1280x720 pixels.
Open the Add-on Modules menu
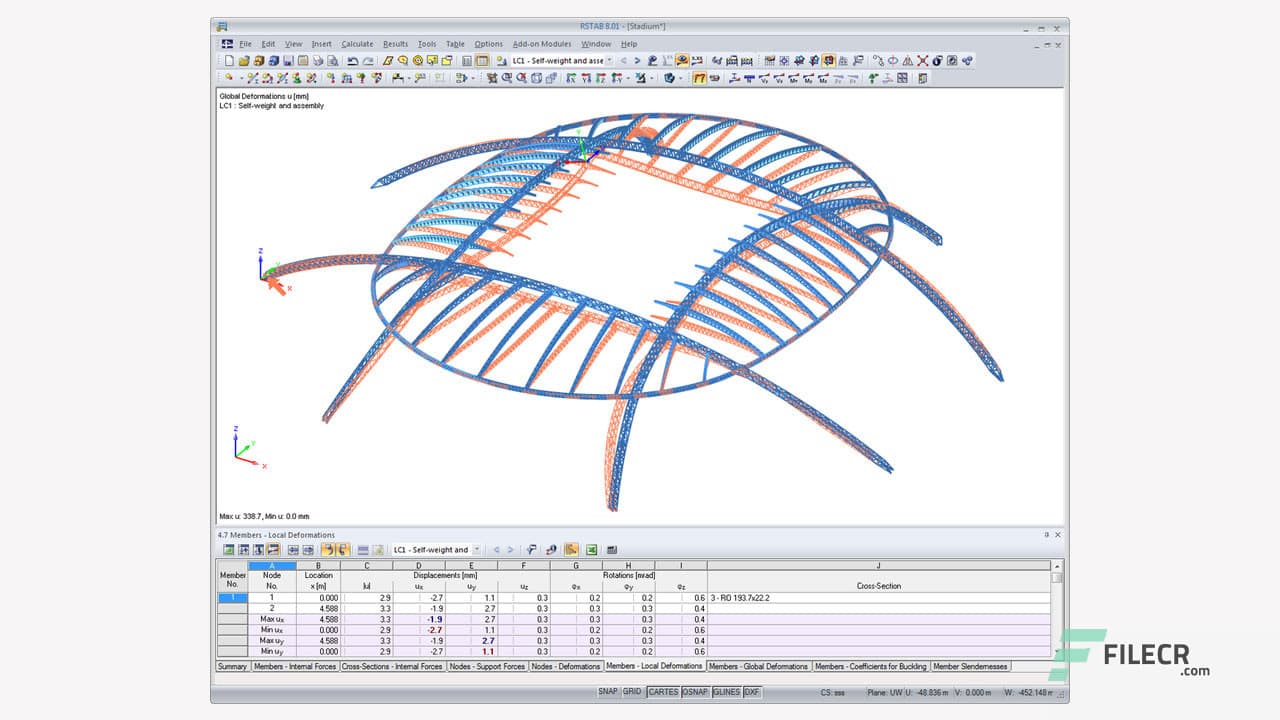pyautogui.click(x=541, y=44)
